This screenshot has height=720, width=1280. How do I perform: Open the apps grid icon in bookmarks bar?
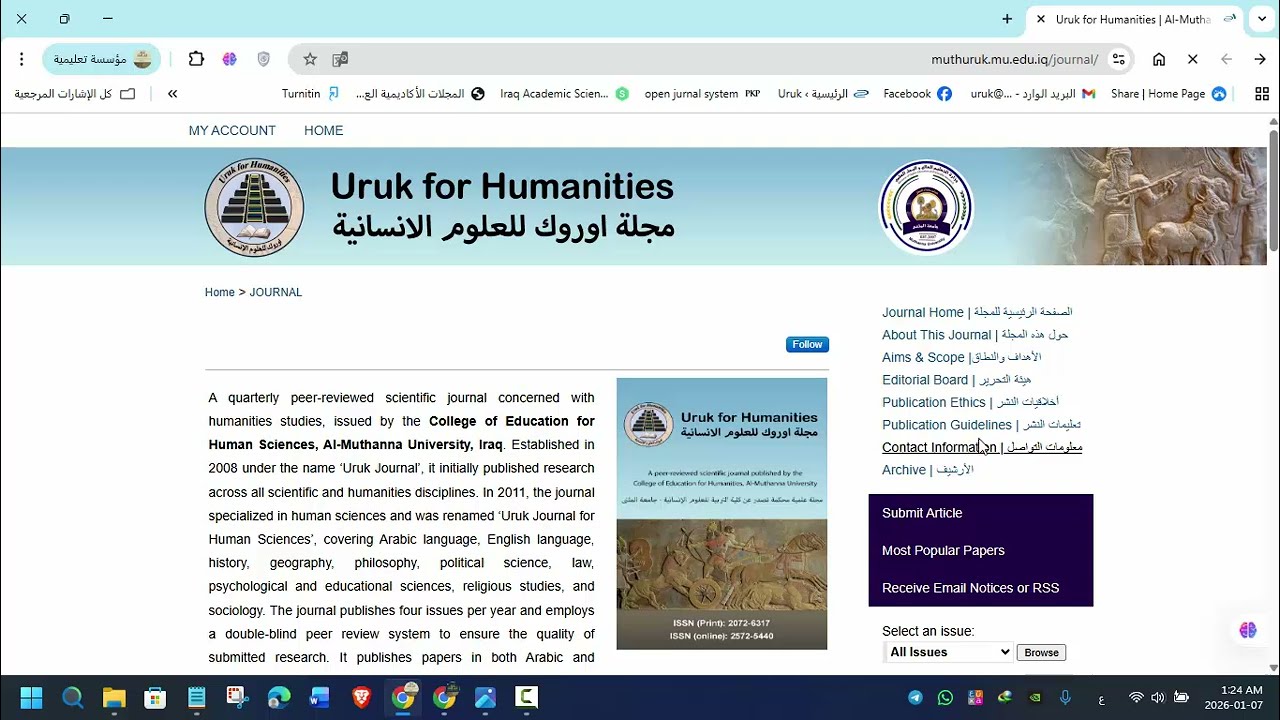click(1262, 94)
